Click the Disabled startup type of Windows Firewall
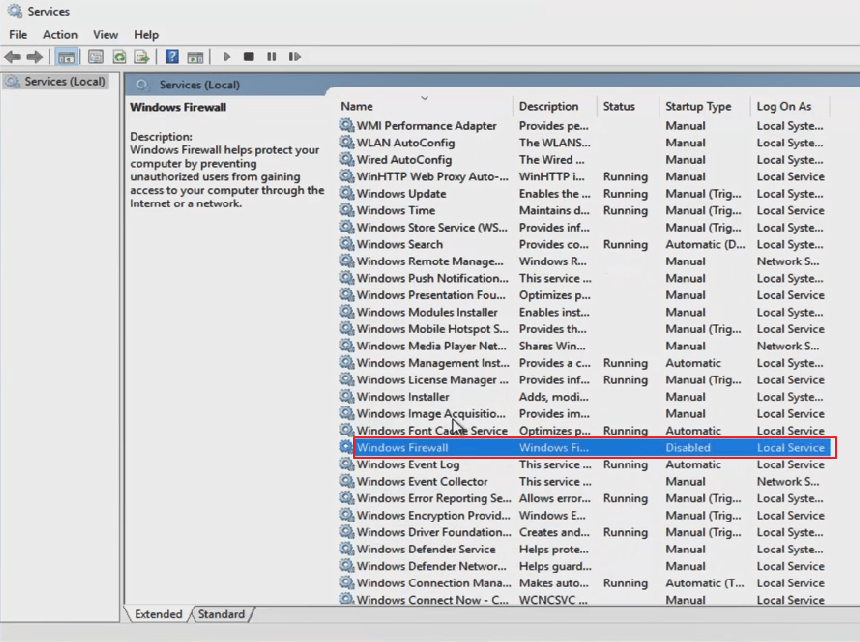860x642 pixels. 688,447
